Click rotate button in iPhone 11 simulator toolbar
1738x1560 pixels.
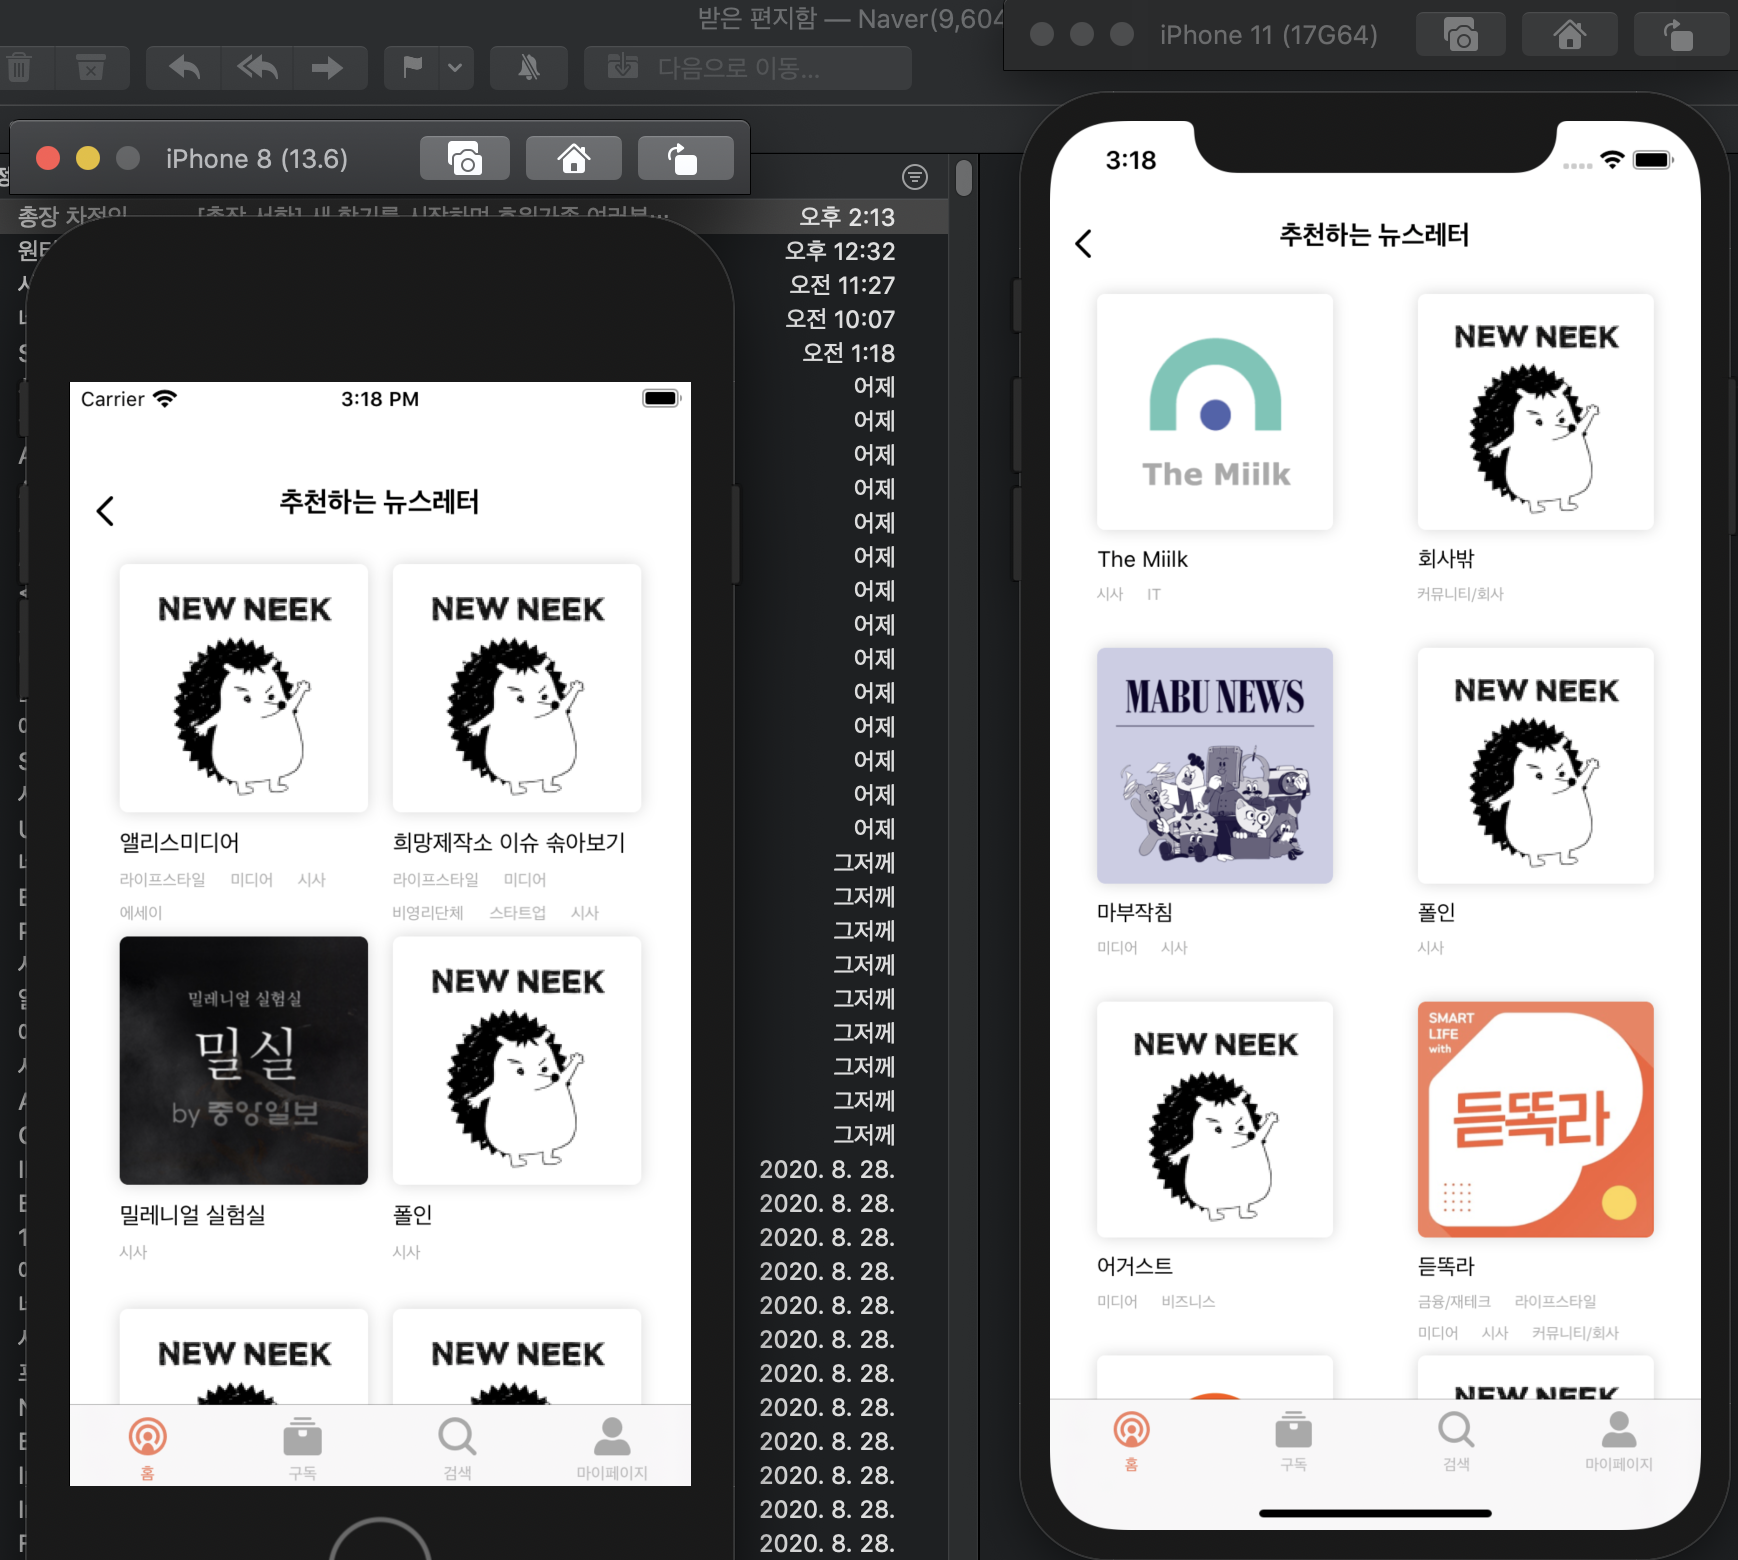pos(1680,35)
